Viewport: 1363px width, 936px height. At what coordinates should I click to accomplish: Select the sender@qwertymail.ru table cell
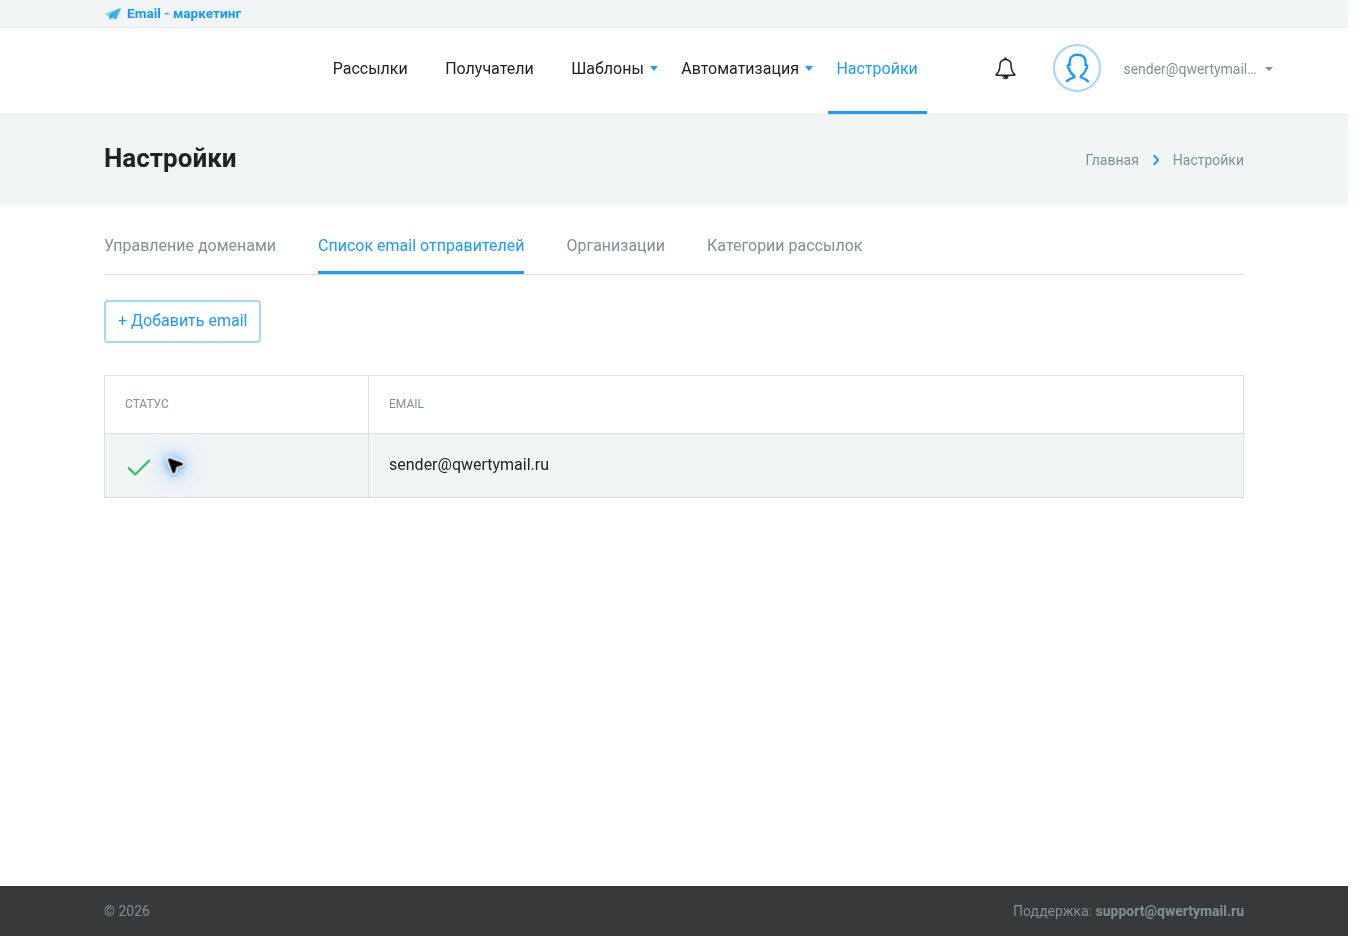[x=806, y=465]
